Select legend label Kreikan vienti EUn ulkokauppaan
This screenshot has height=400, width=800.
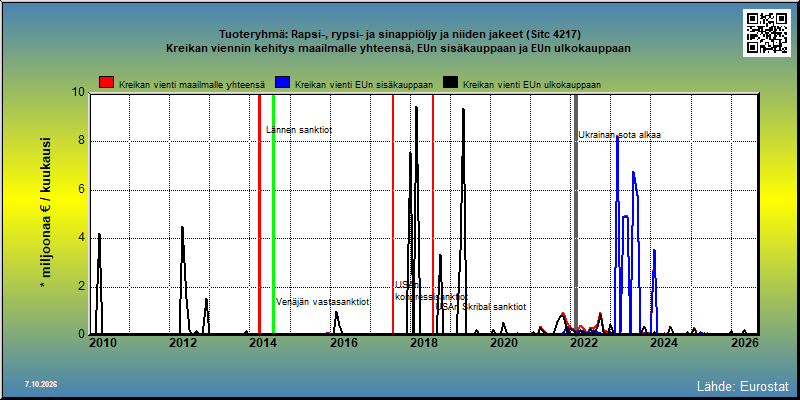coord(532,85)
